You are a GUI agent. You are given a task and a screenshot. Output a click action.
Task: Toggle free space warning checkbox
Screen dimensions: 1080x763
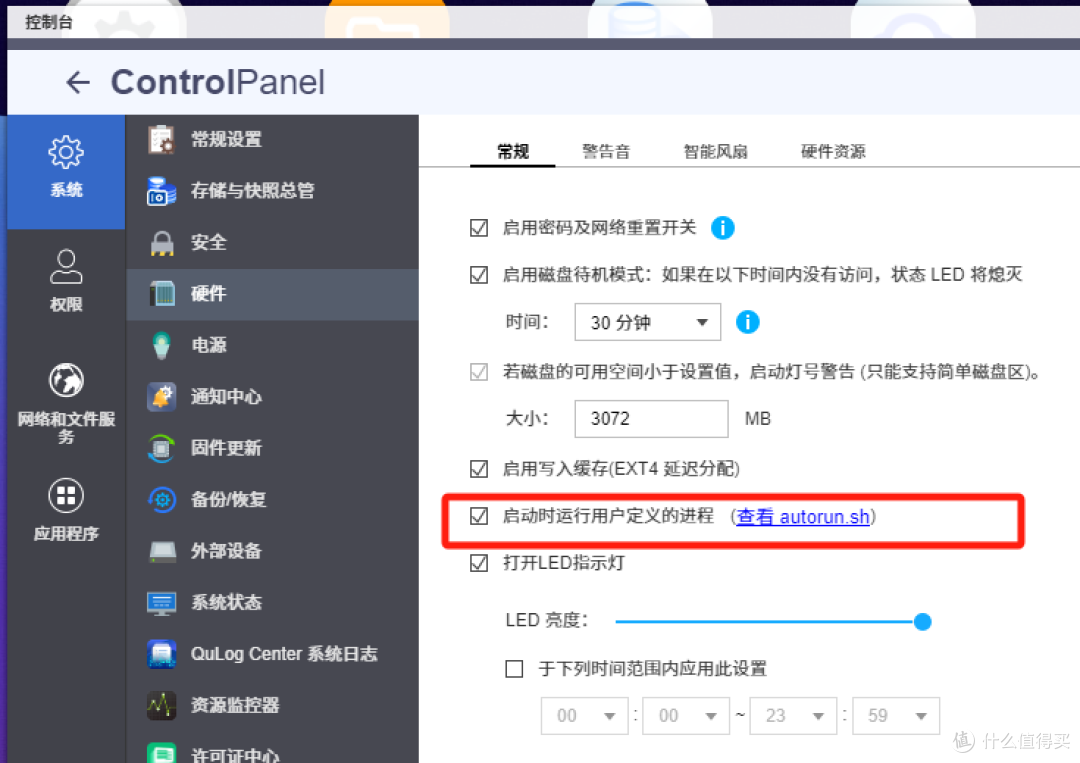(479, 372)
